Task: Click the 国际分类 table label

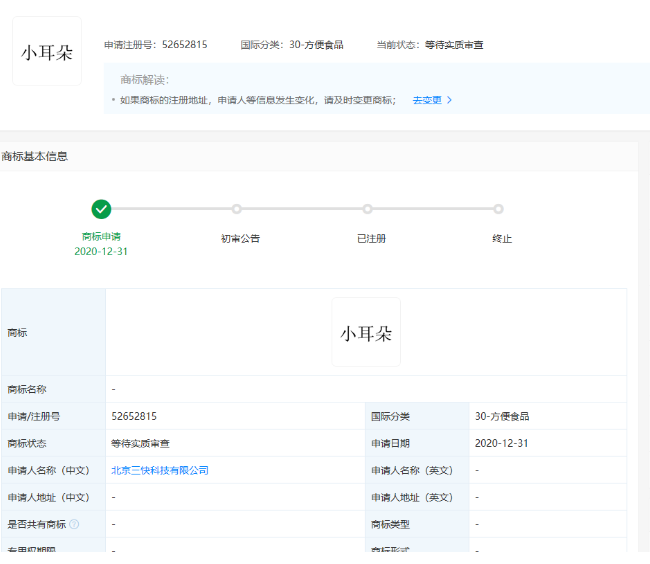Action: point(390,416)
